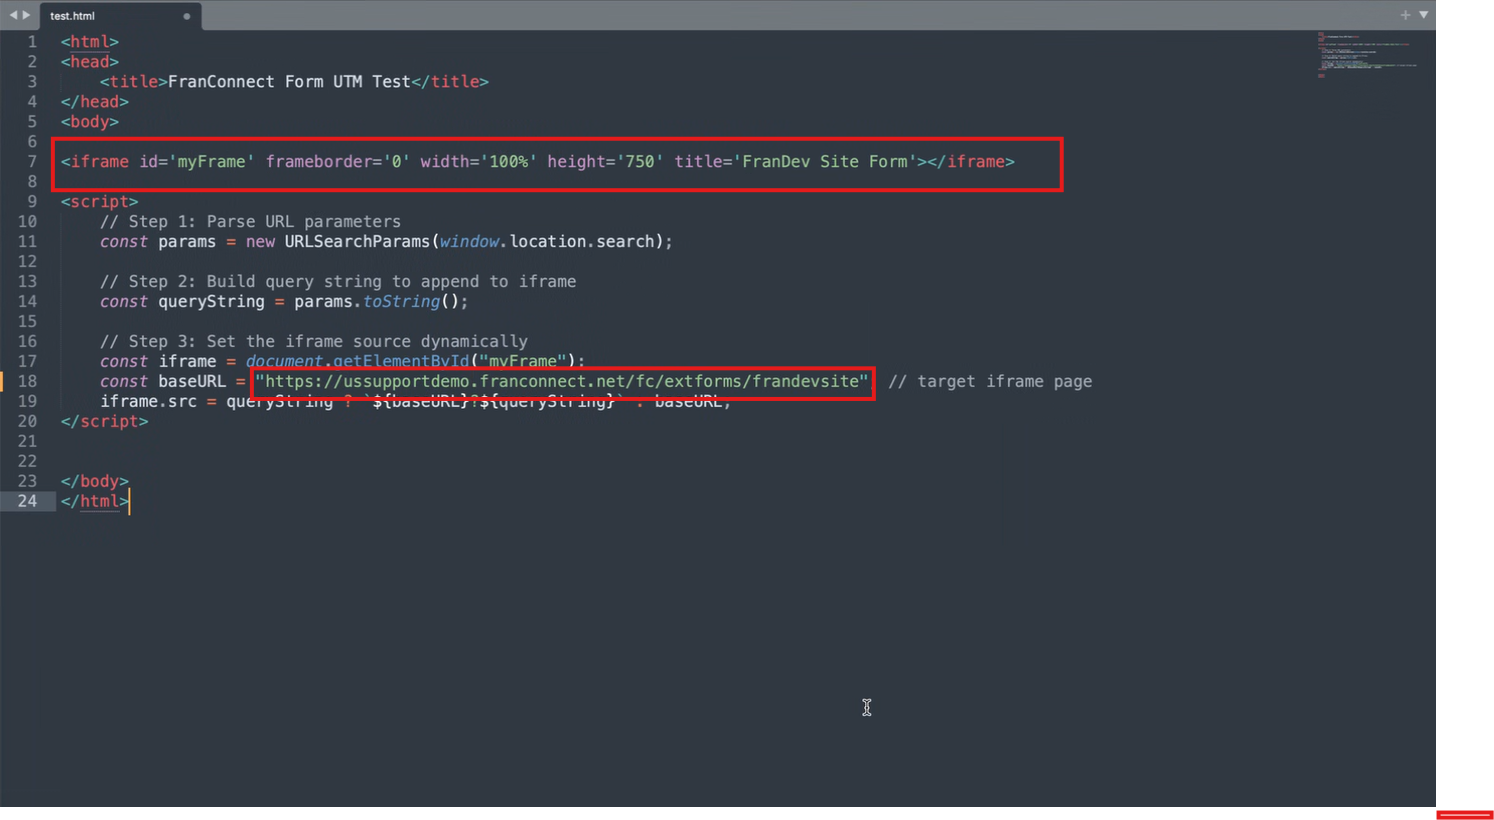Click the Step 1 Parse URL parameters comment
The image size is (1494, 820).
[x=250, y=221]
